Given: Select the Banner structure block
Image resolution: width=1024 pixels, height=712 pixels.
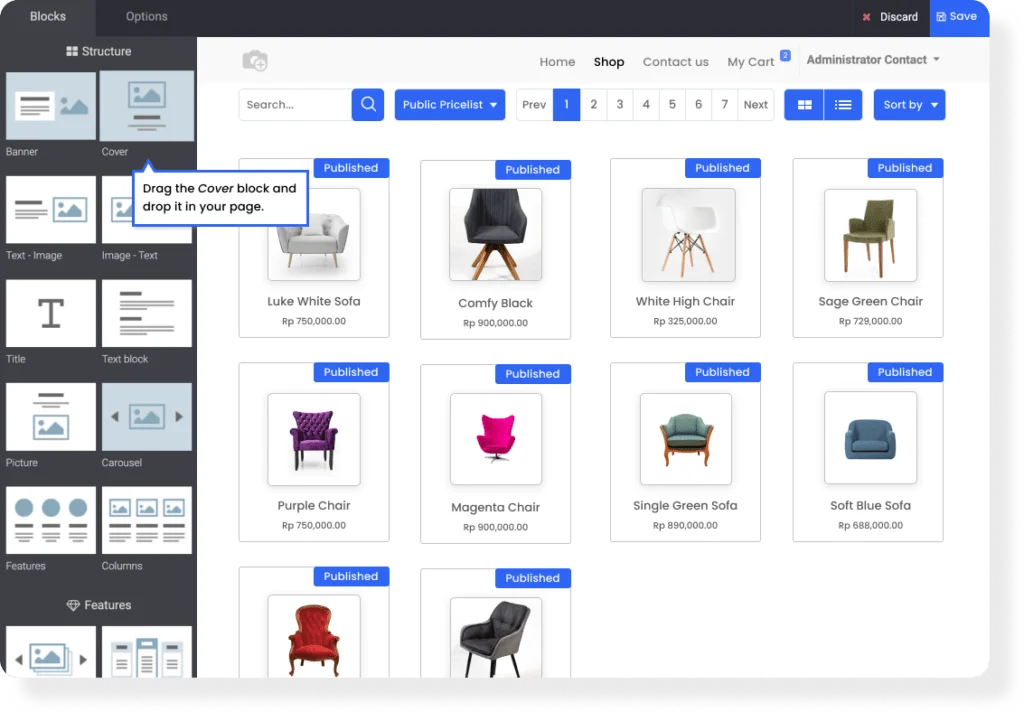Looking at the screenshot, I should pos(51,106).
